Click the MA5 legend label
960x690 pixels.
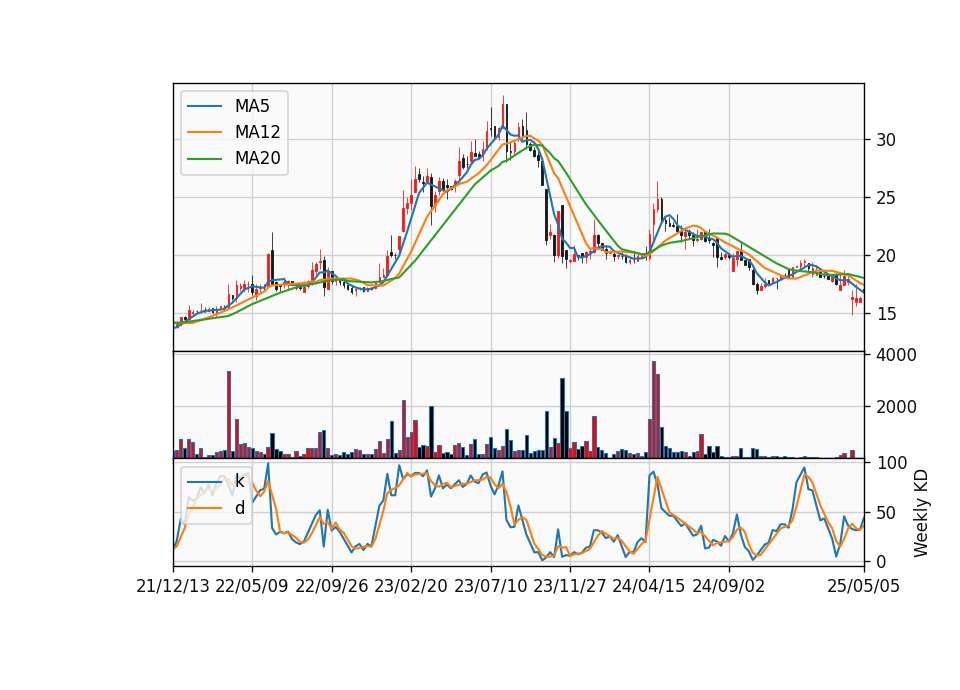coord(252,106)
